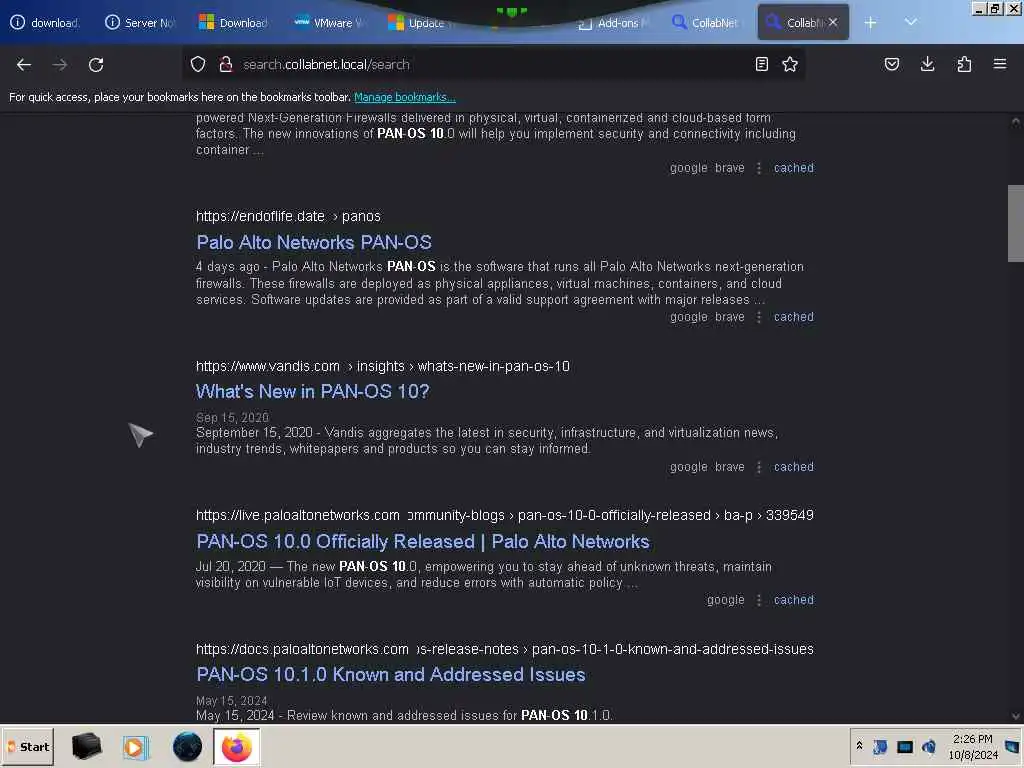Image resolution: width=1024 pixels, height=768 pixels.
Task: Open cached link for endoflife.date result
Action: click(x=794, y=317)
